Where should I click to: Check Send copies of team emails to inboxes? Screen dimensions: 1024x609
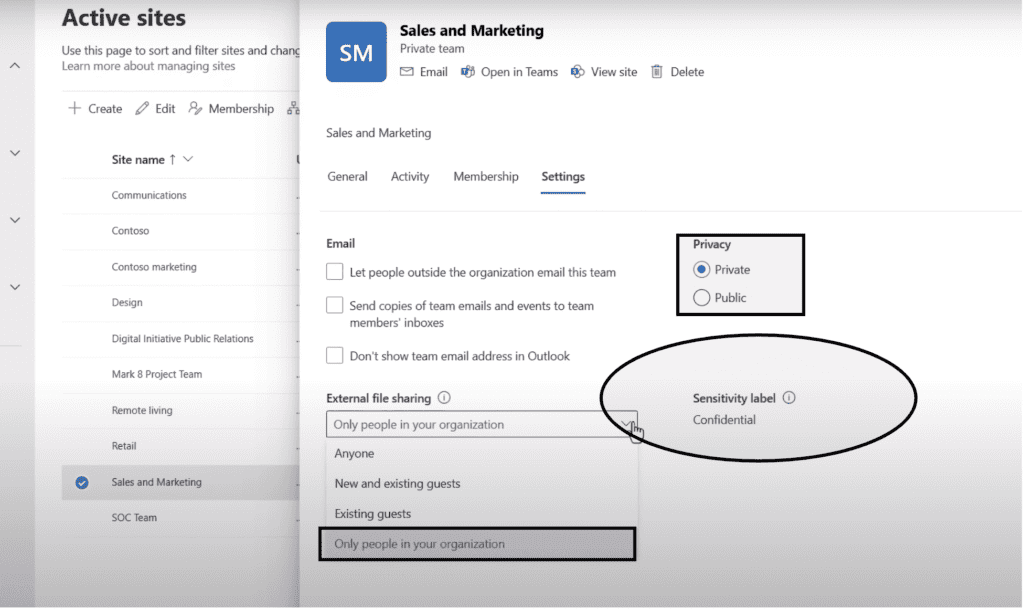334,305
